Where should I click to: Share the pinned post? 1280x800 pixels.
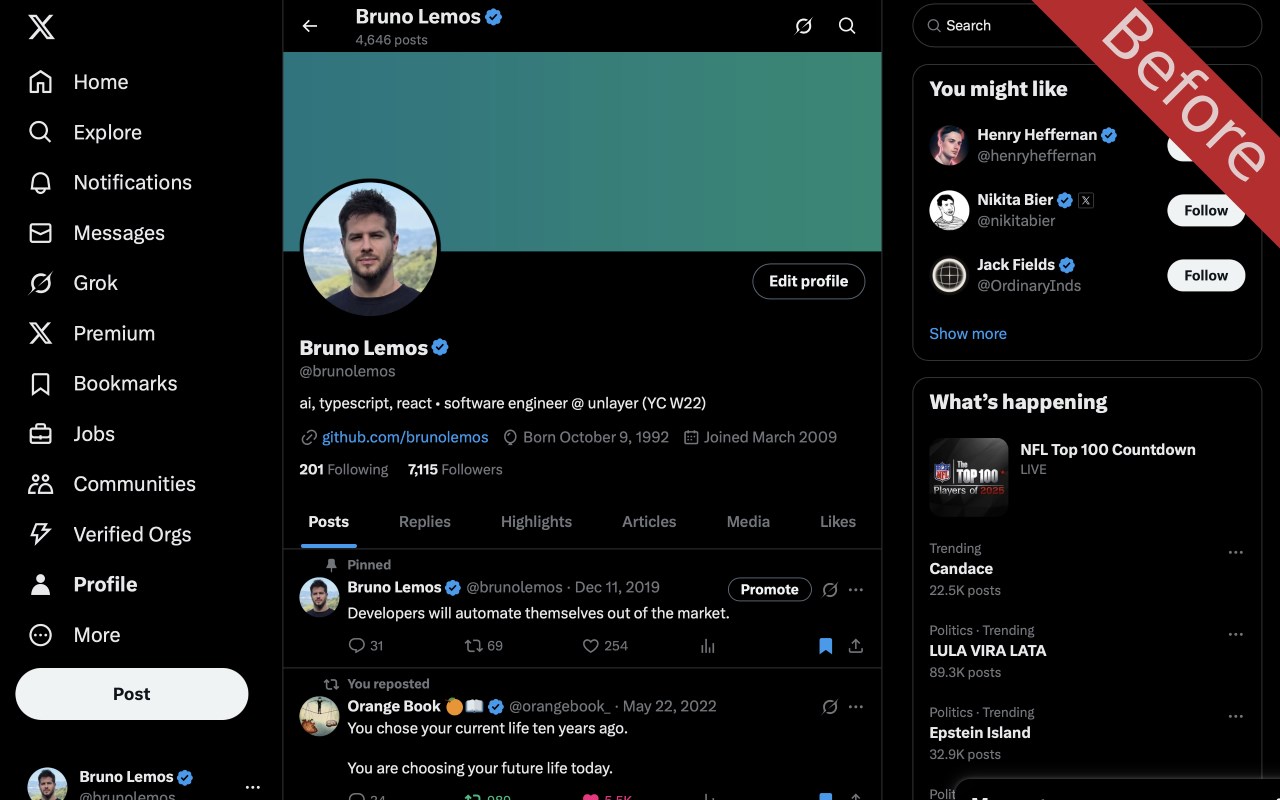click(856, 646)
